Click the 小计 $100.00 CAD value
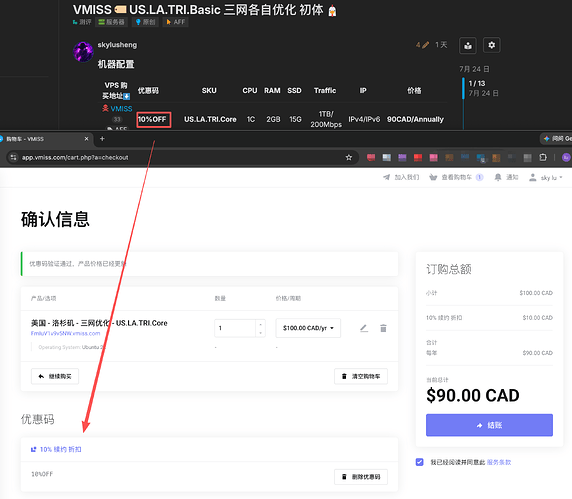Viewport: 572px width, 499px height. [x=536, y=293]
